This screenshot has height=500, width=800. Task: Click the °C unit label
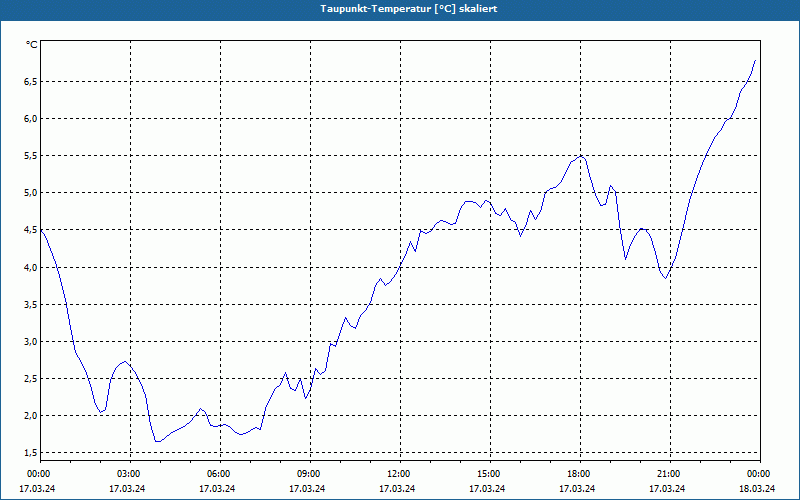[32, 45]
